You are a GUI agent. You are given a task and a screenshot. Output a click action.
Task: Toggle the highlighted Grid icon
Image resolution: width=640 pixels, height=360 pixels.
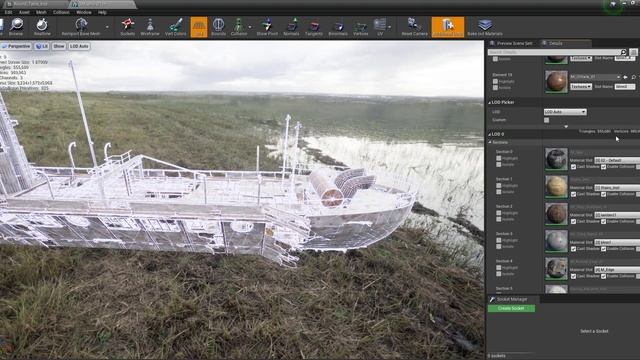[x=199, y=27]
